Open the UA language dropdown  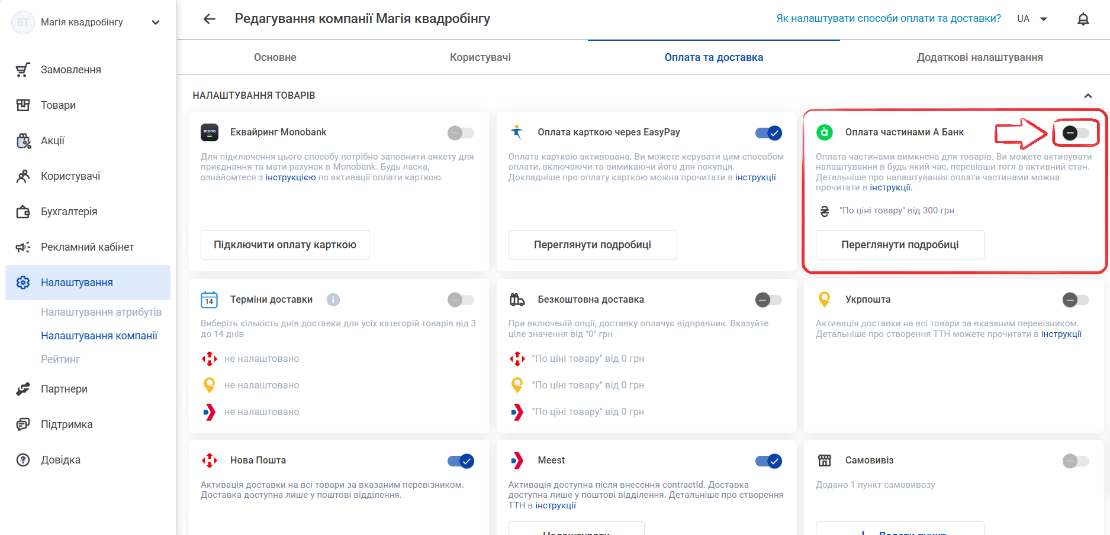click(x=1031, y=19)
